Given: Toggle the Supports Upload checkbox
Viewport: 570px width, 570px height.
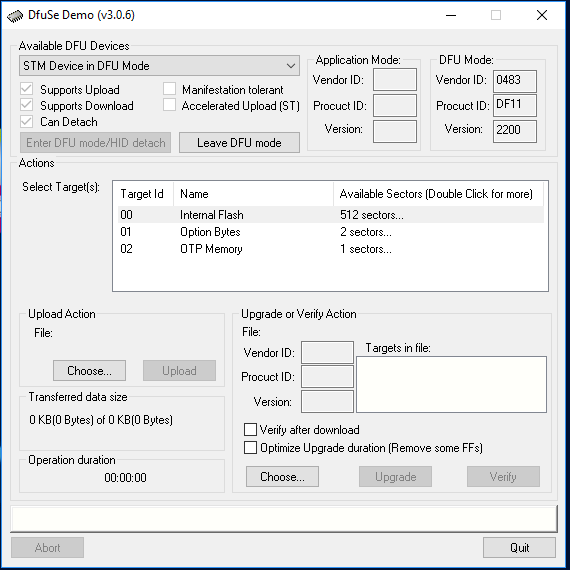Looking at the screenshot, I should [x=27, y=89].
